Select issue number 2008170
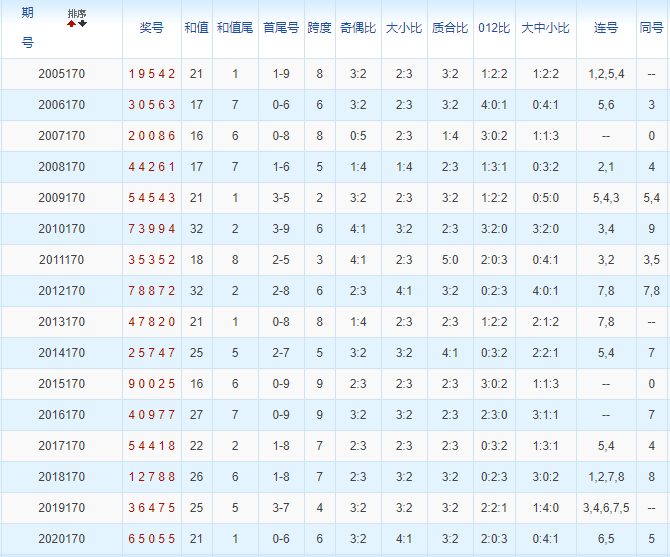Image resolution: width=670 pixels, height=557 pixels. click(x=62, y=167)
